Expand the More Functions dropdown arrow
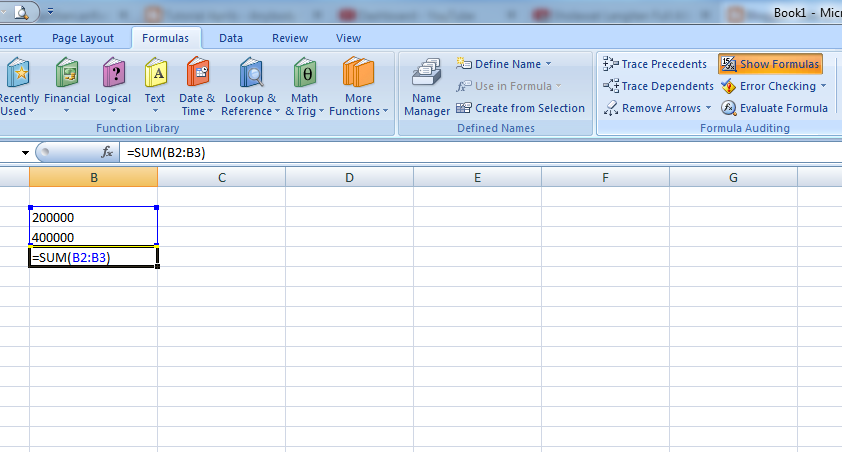 pos(386,112)
